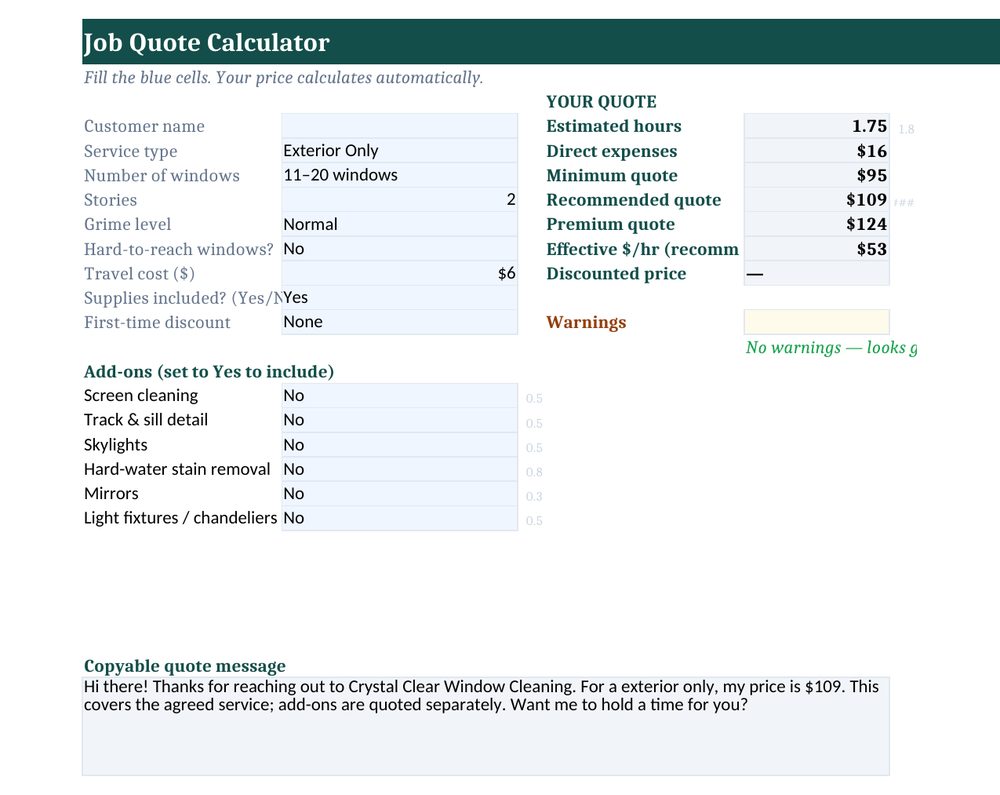Click the 'Number of windows' label
Viewport: 1000px width, 795px height.
coord(162,175)
